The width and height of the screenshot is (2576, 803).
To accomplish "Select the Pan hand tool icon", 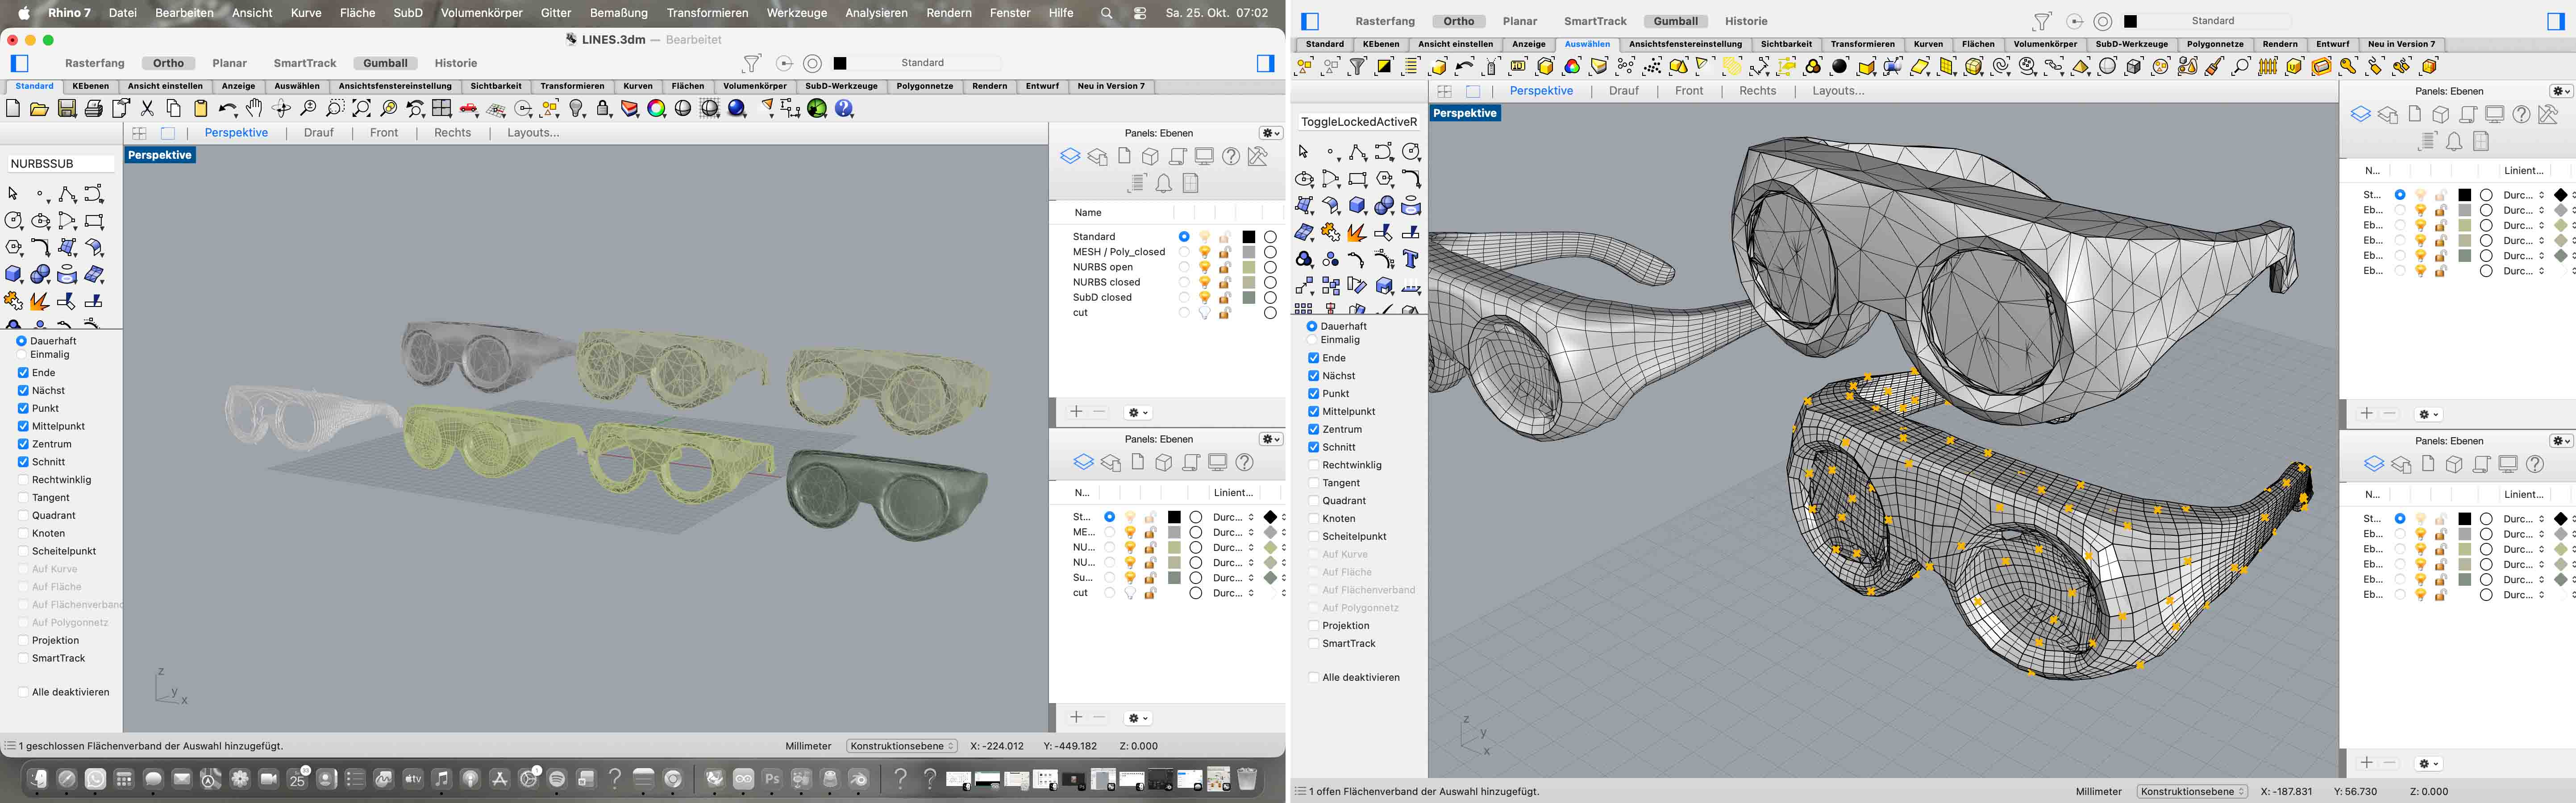I will coord(255,109).
